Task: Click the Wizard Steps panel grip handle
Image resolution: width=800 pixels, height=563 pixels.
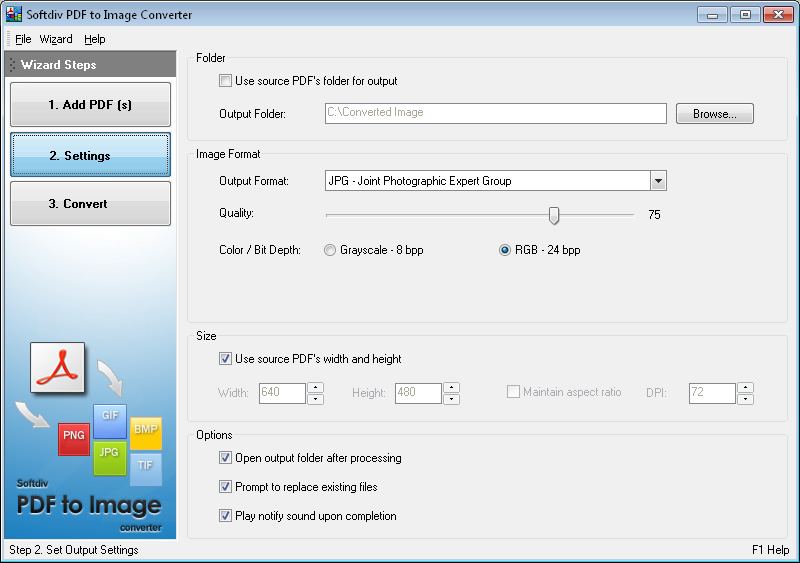Action: click(x=12, y=65)
